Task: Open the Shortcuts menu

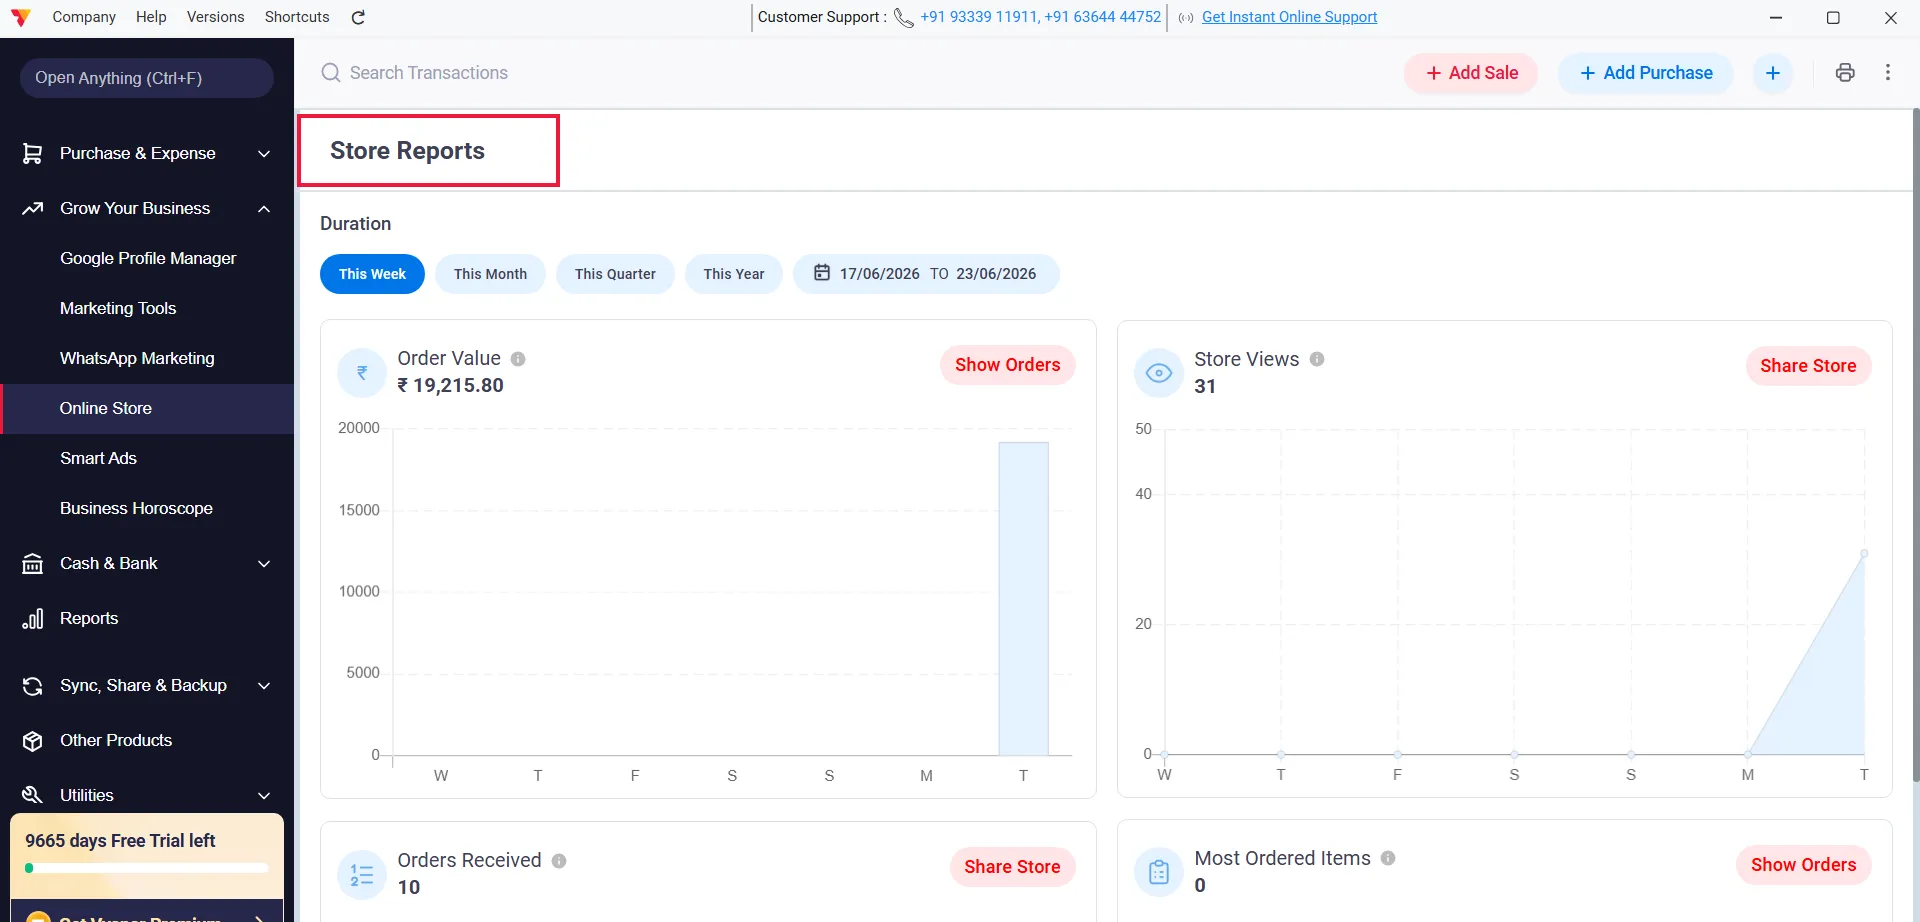Action: click(x=297, y=17)
